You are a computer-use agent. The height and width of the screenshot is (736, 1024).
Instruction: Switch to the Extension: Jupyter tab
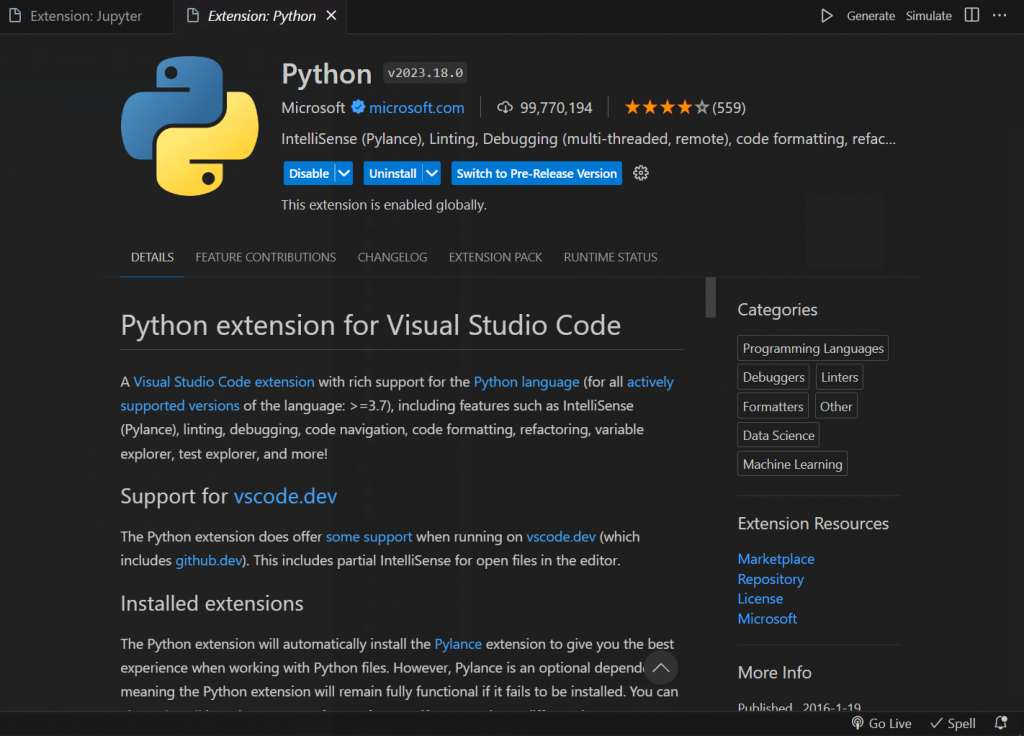[86, 16]
